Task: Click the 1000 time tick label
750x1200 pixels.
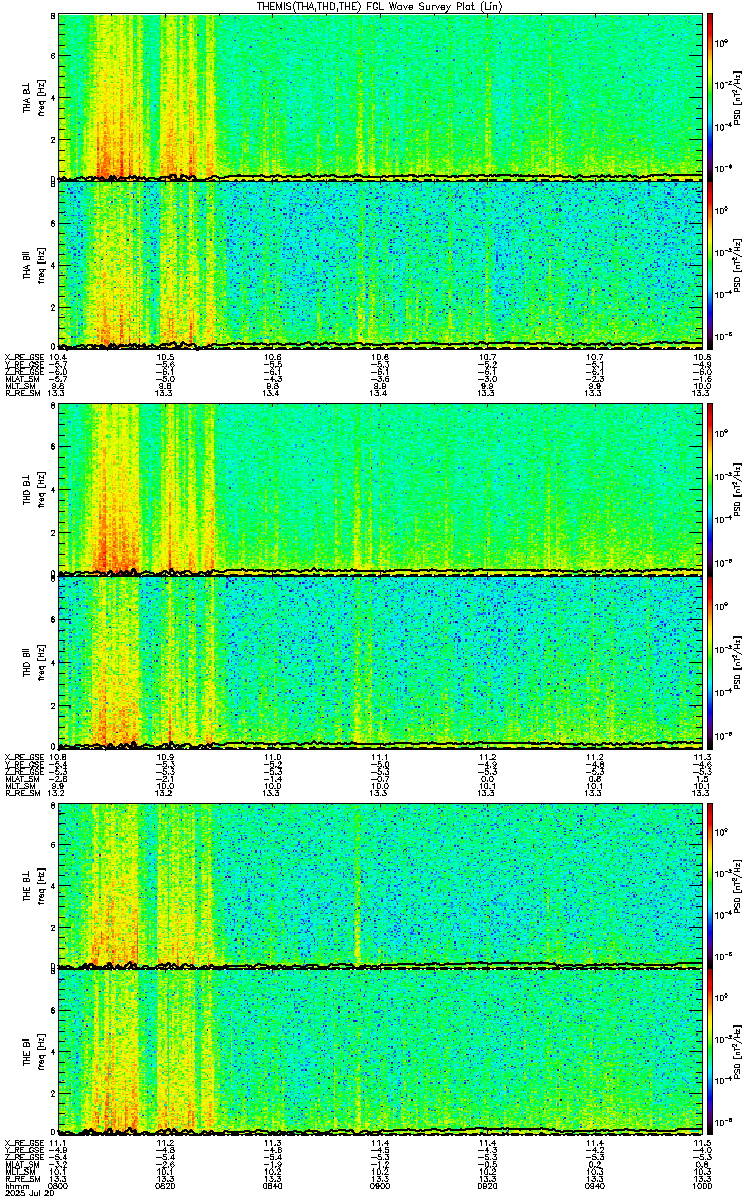Action: [x=701, y=1186]
